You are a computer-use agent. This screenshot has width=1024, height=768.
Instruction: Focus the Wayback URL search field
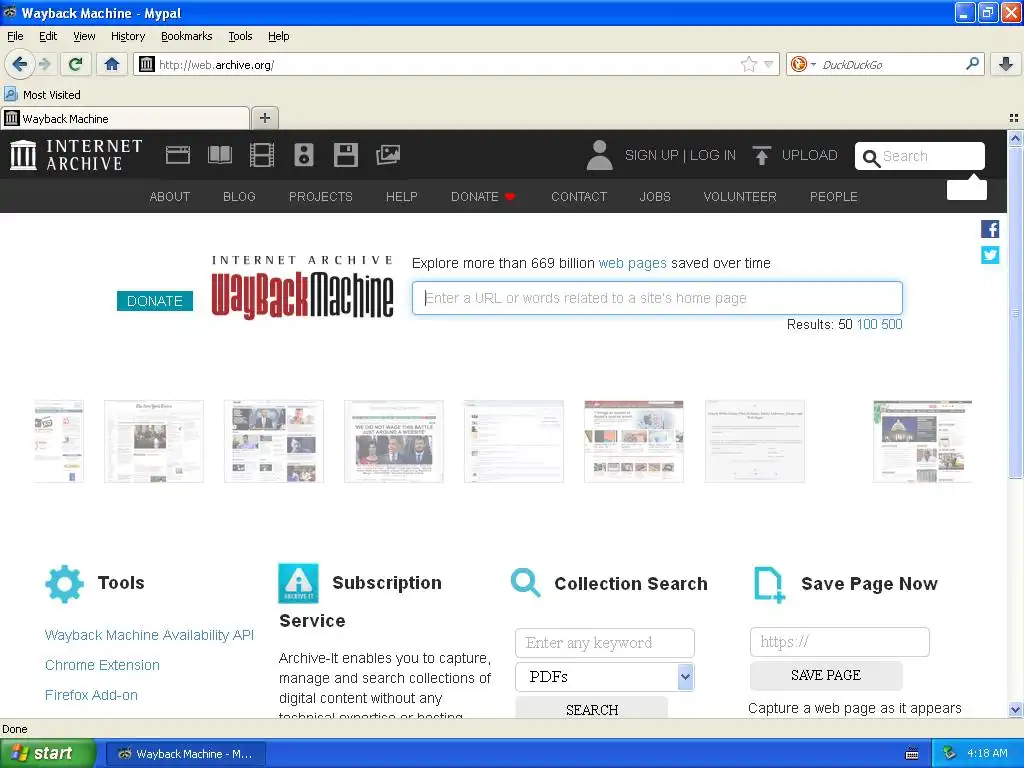657,298
